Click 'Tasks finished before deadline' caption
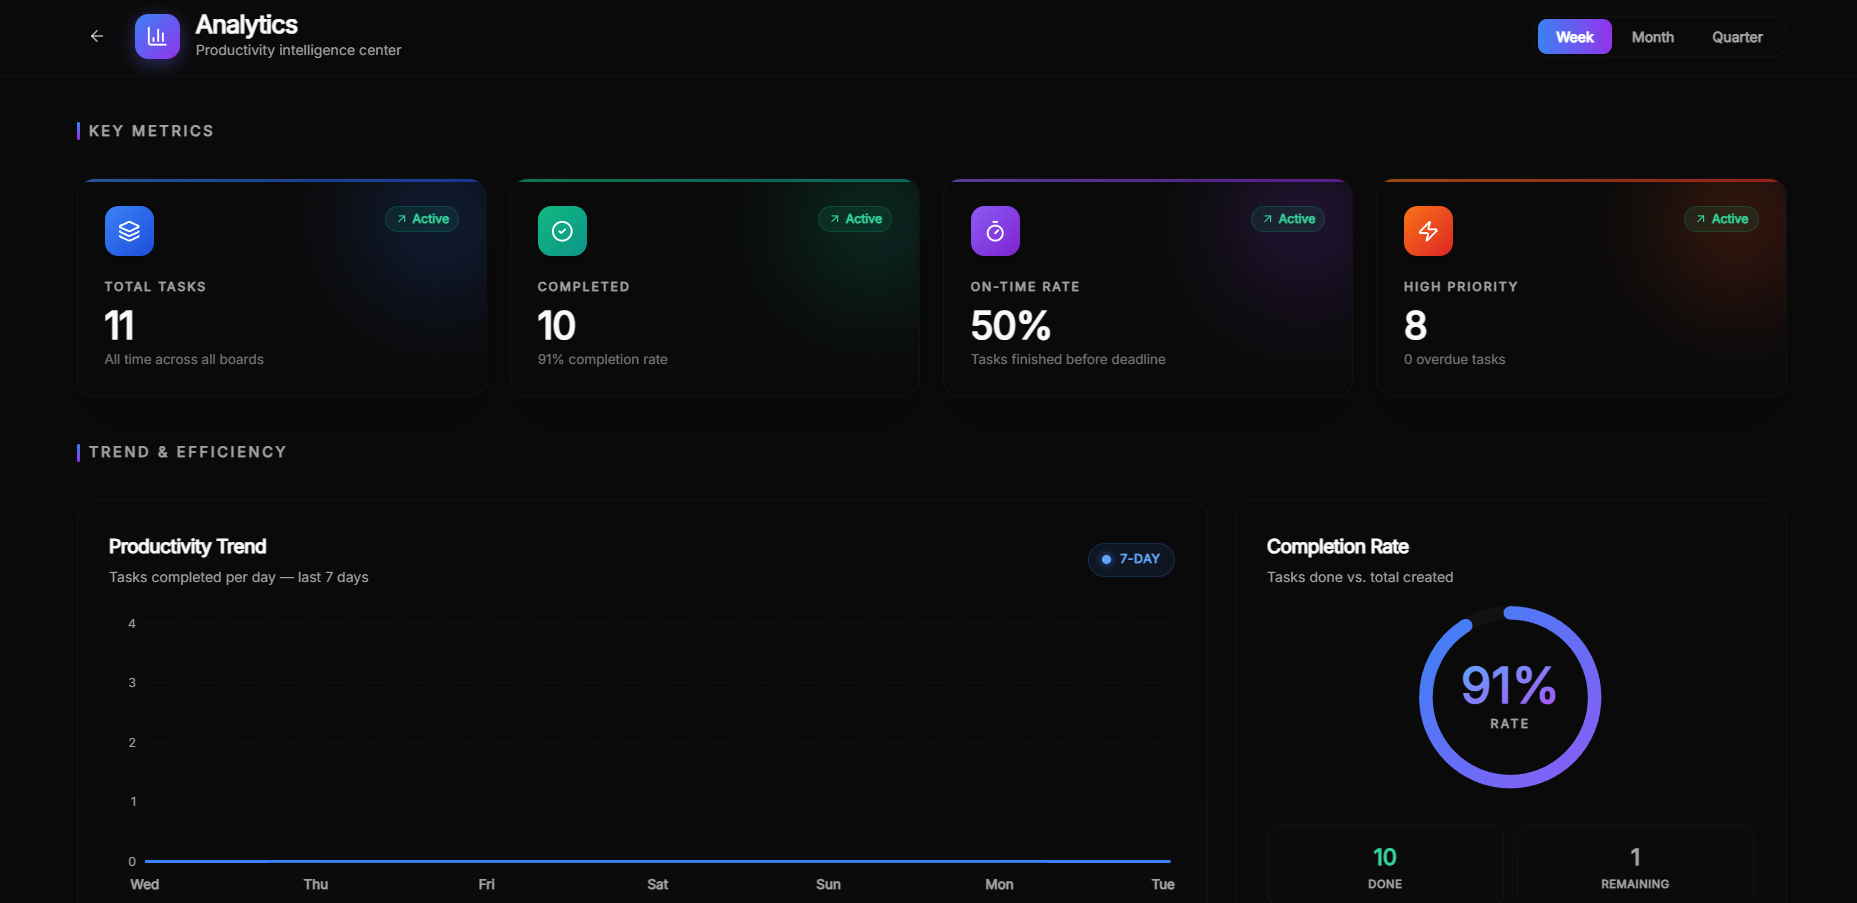Screen dimensions: 1857x903 click(x=1068, y=359)
